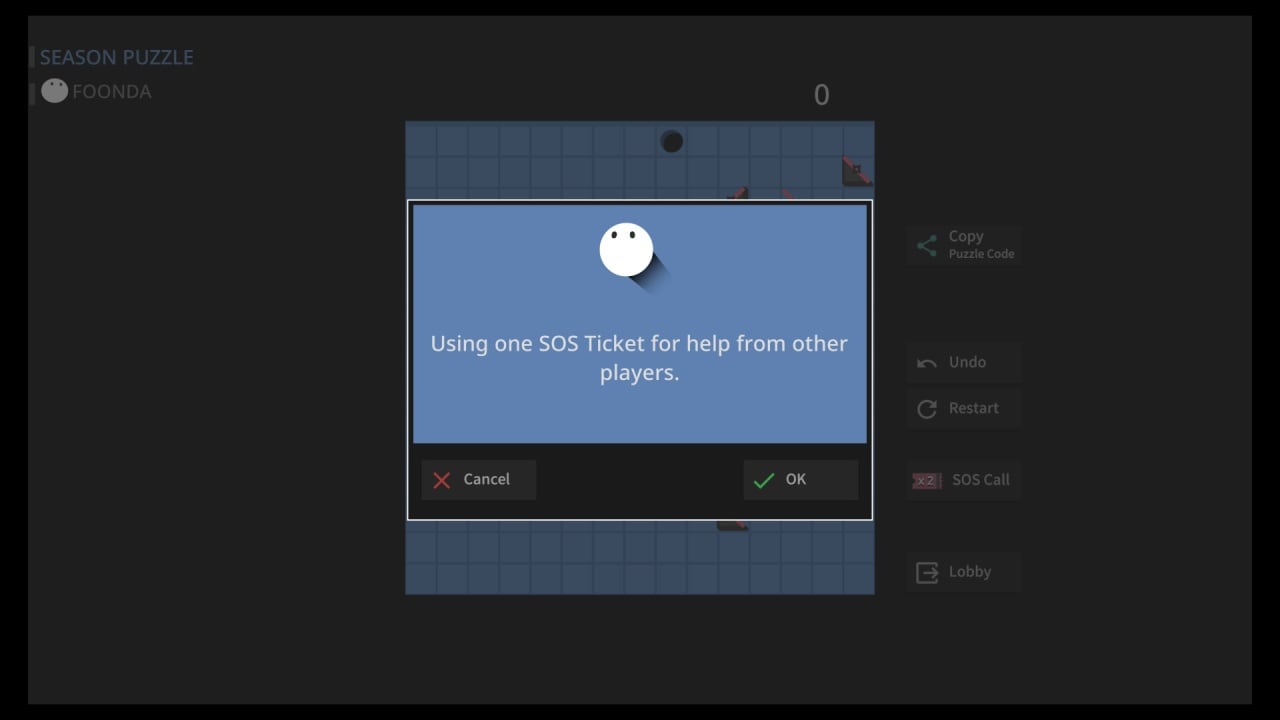Click the circular Restart arrow icon
The image size is (1280, 720).
pos(927,409)
